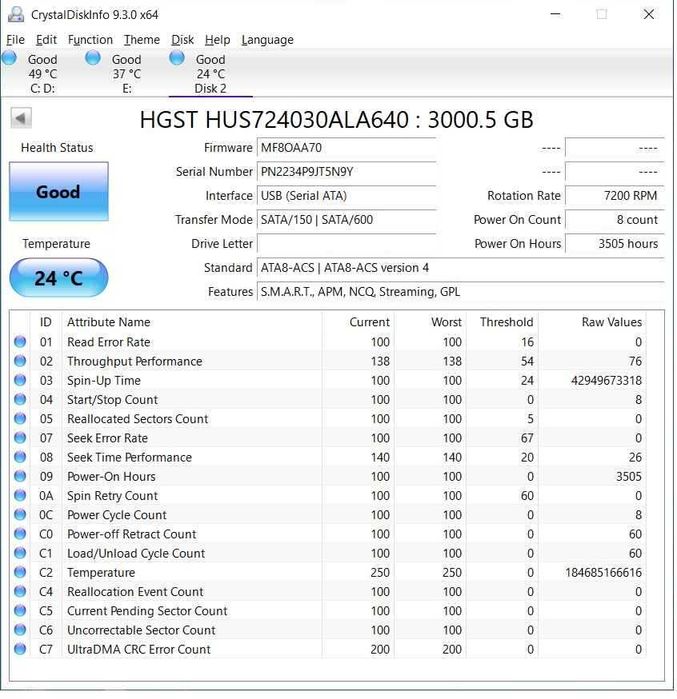Open the Help menu

(217, 40)
